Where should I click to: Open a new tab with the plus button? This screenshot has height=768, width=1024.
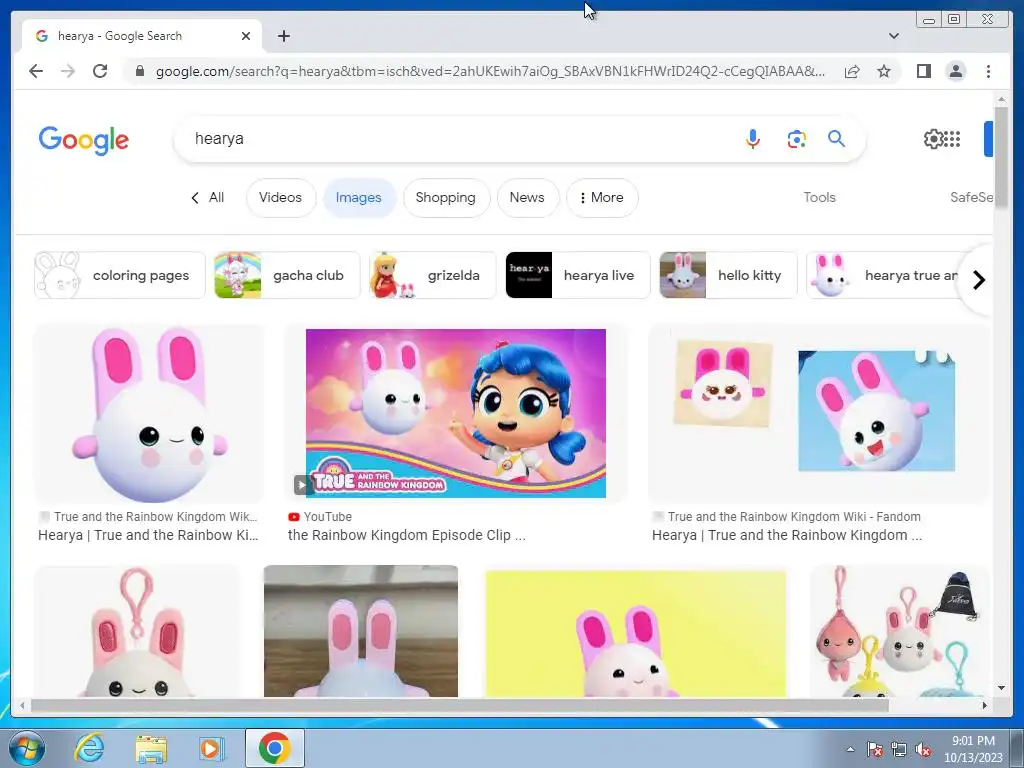[283, 36]
